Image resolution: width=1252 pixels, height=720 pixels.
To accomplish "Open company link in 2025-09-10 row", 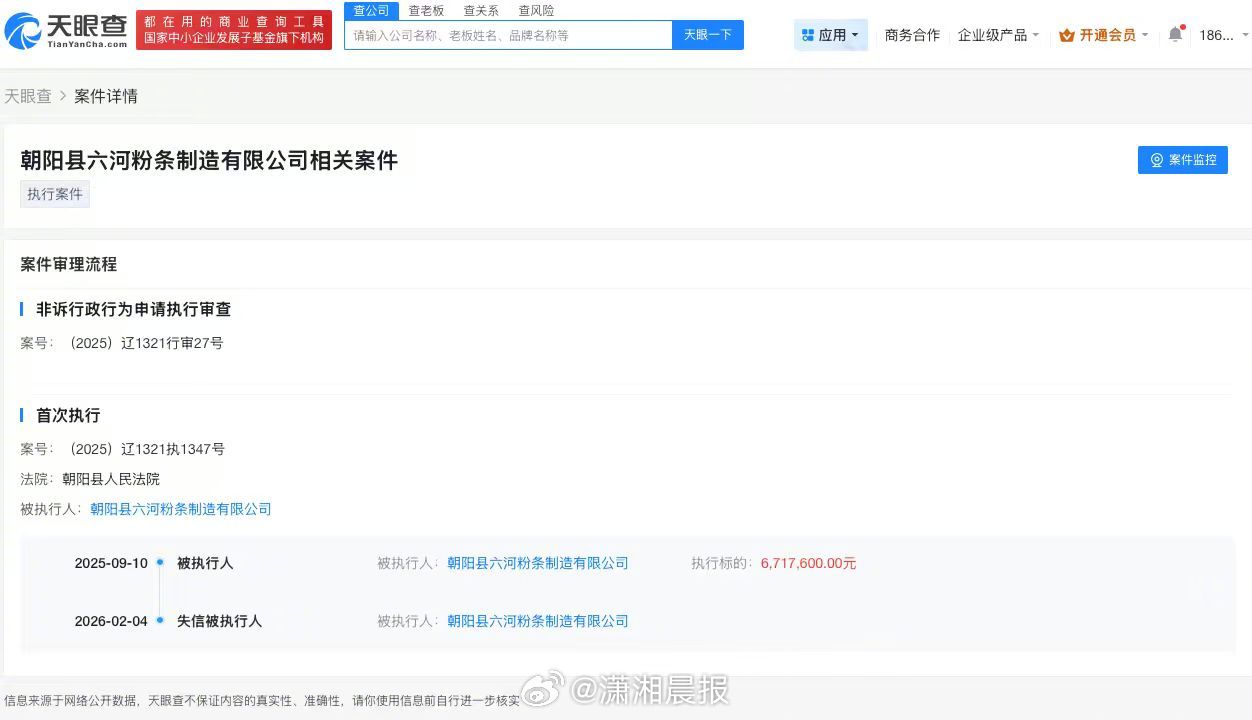I will tap(538, 563).
